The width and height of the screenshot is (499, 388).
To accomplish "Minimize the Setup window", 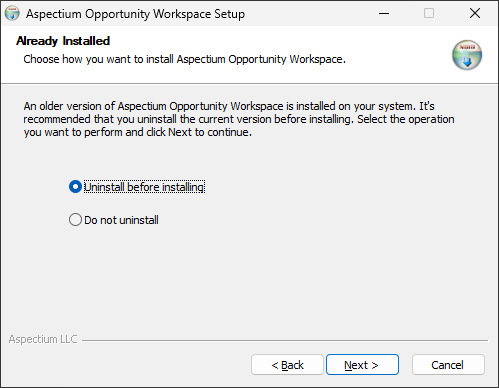I will point(384,13).
